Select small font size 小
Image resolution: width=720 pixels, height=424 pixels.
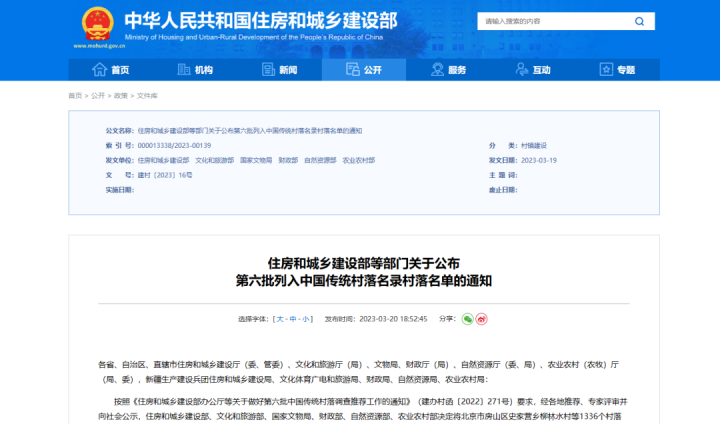point(307,319)
